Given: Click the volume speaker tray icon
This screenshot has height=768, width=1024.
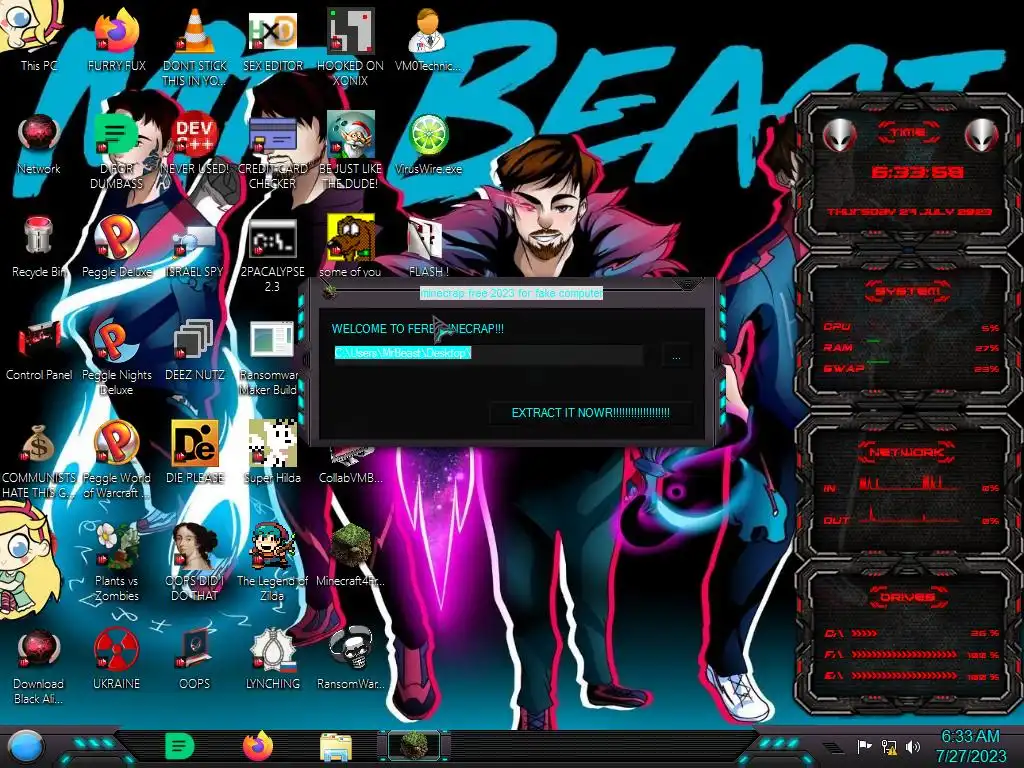Looking at the screenshot, I should [x=912, y=746].
